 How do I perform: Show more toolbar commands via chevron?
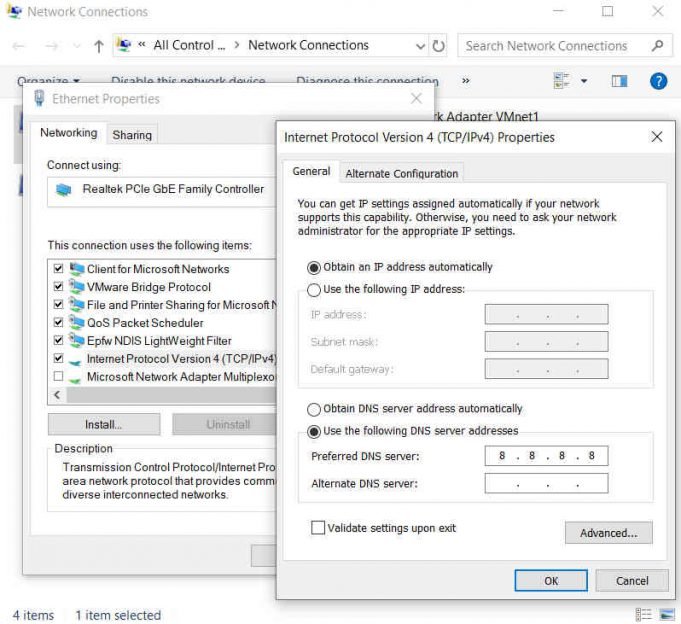tap(466, 80)
